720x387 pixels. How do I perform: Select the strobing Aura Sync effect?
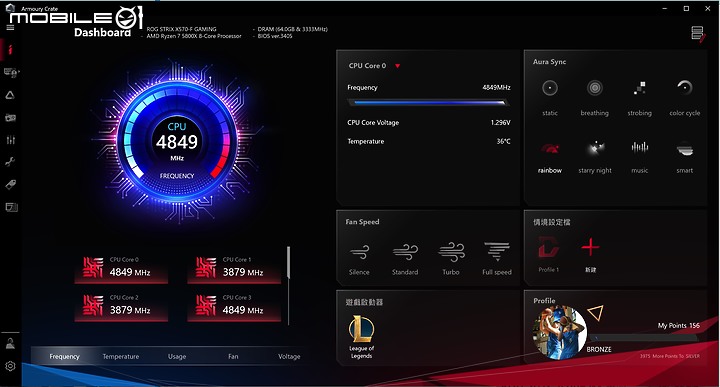click(x=640, y=97)
